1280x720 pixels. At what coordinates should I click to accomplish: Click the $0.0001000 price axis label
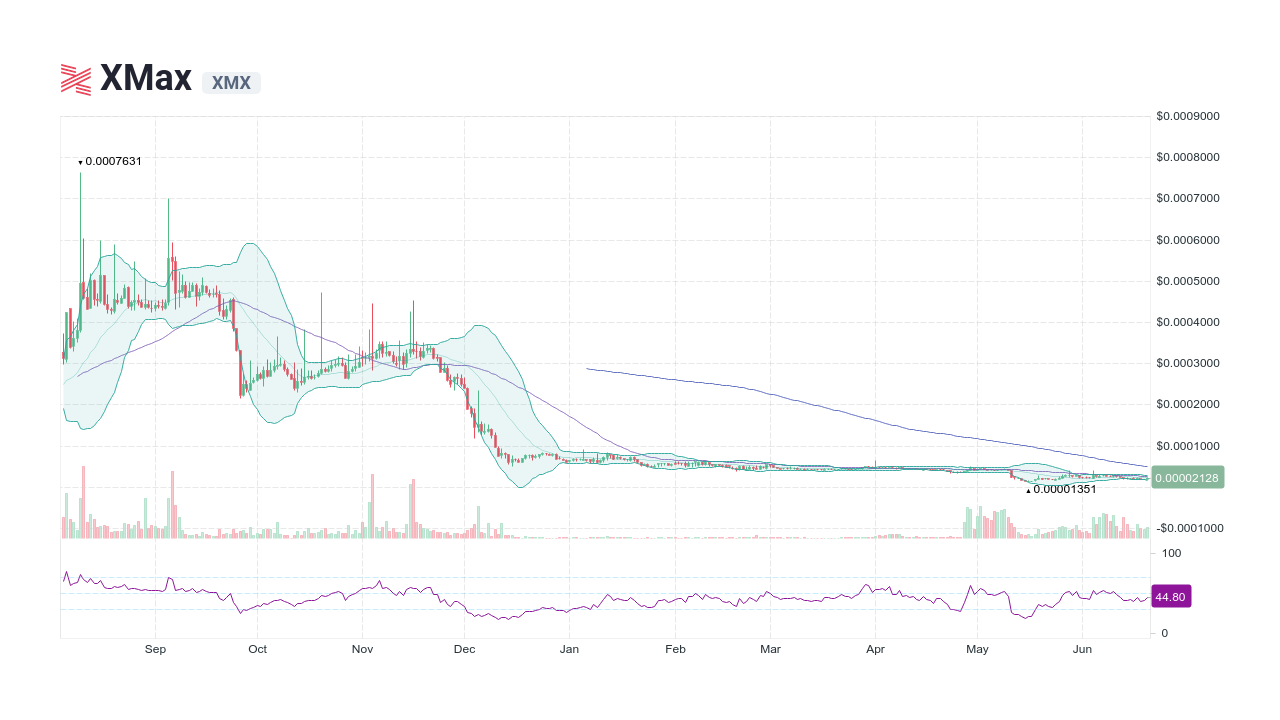(x=1186, y=446)
